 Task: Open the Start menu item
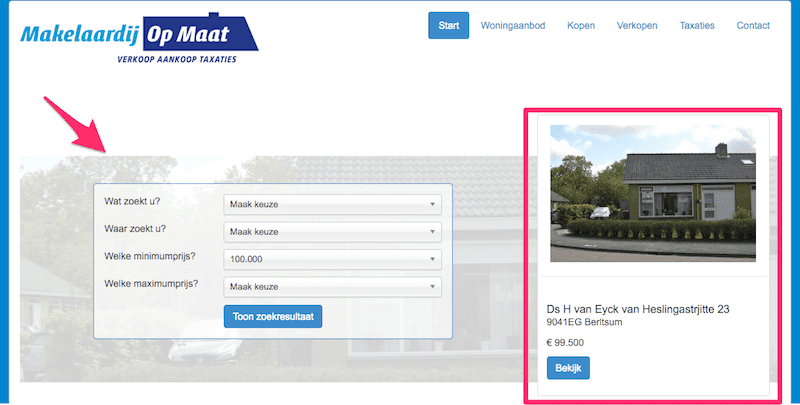448,26
